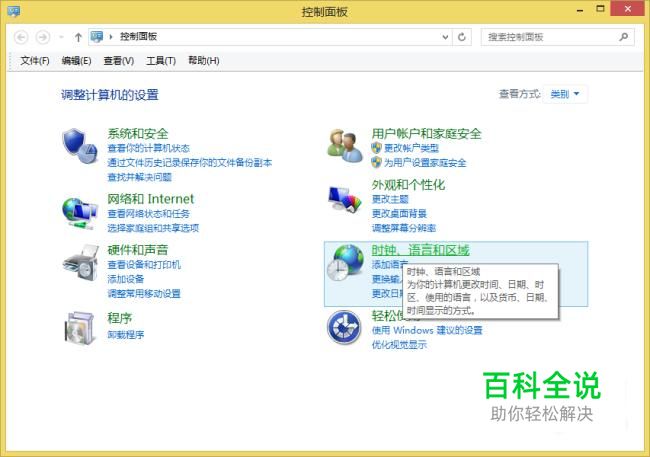This screenshot has width=650, height=457.
Task: Click the forward navigation arrow
Action: pos(43,37)
